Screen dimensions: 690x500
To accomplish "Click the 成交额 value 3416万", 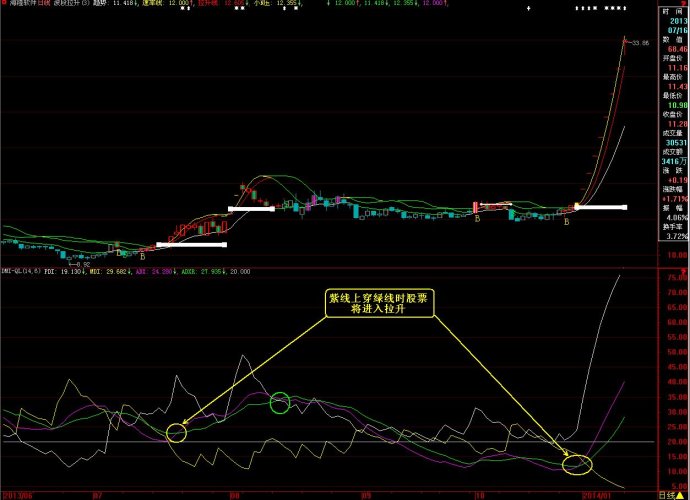I will (674, 162).
